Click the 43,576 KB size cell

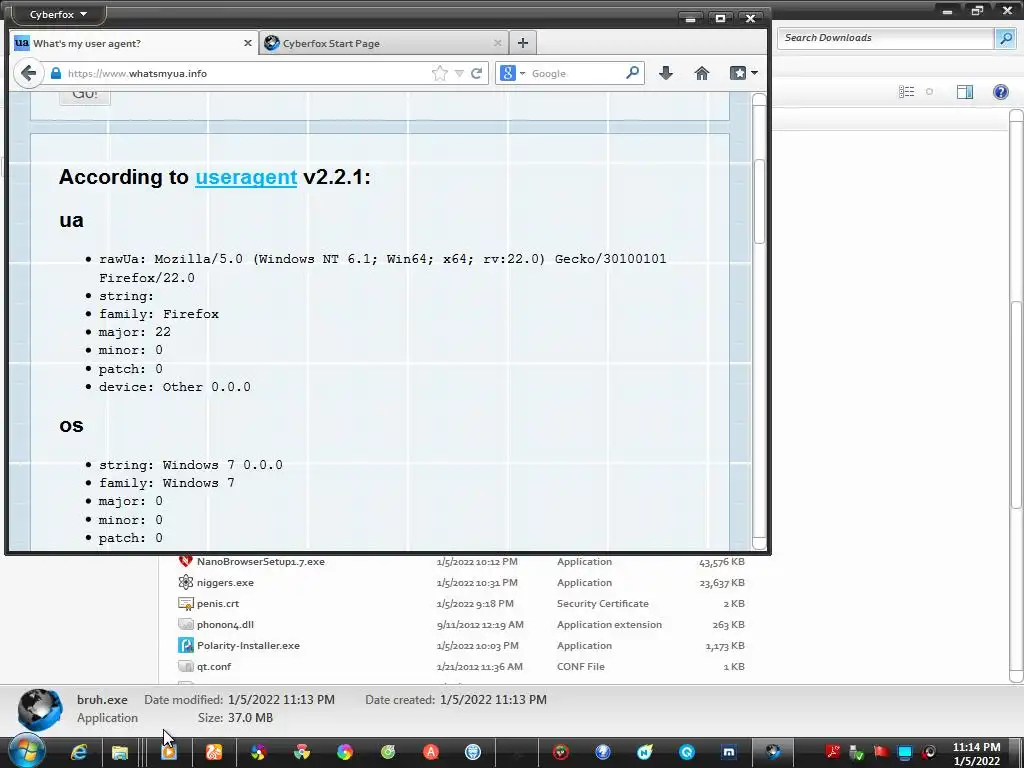[x=722, y=562]
